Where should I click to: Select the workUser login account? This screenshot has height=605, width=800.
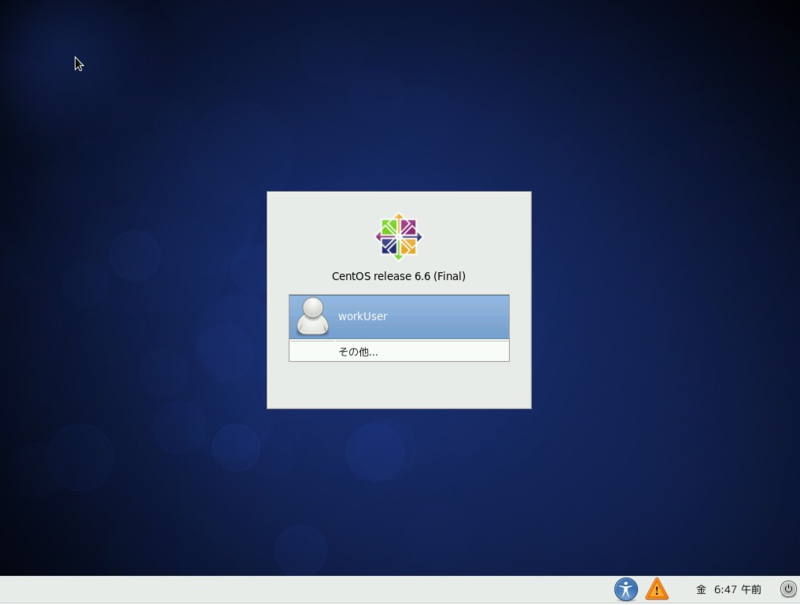click(399, 317)
